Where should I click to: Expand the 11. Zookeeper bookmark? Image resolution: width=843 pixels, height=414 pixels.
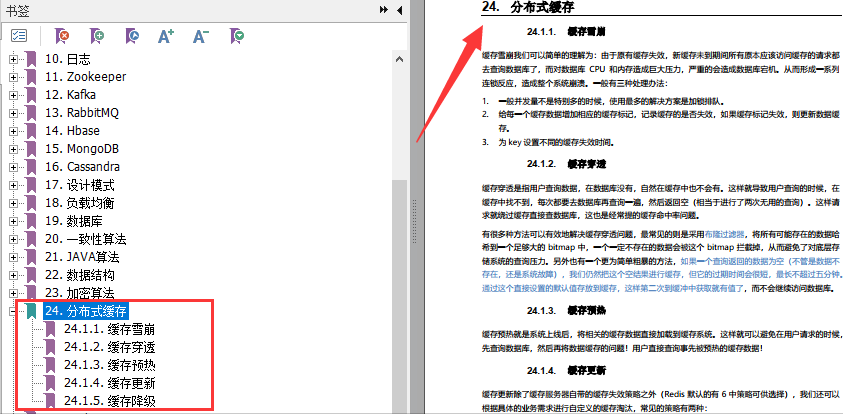point(13,77)
